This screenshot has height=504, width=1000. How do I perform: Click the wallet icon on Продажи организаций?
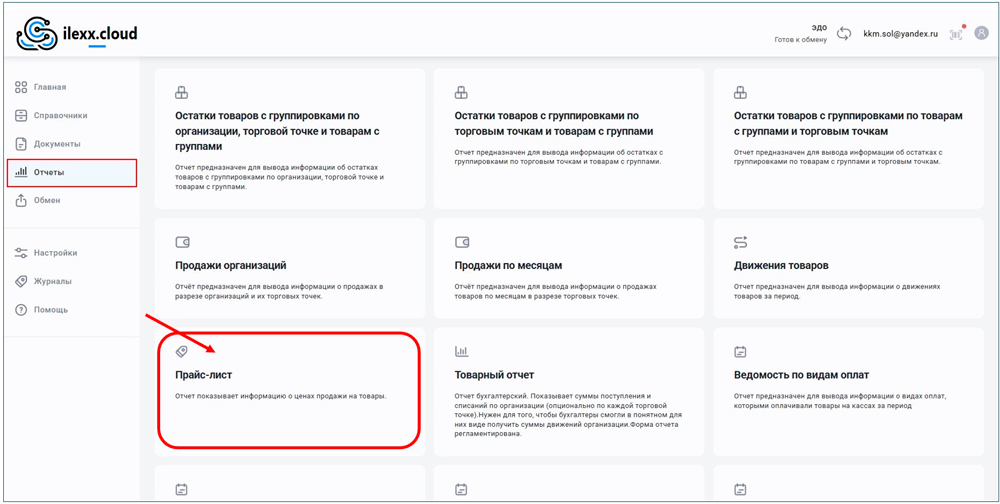(x=182, y=242)
